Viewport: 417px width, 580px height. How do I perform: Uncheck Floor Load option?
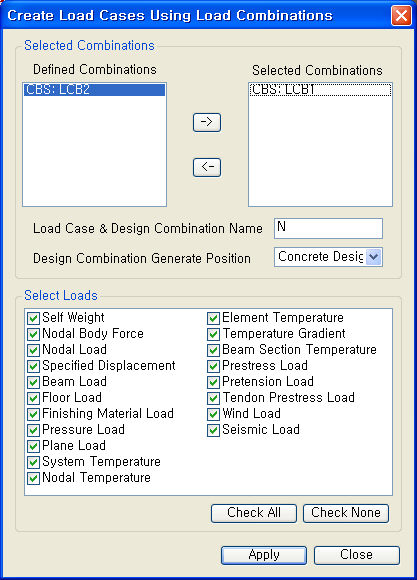tap(33, 398)
